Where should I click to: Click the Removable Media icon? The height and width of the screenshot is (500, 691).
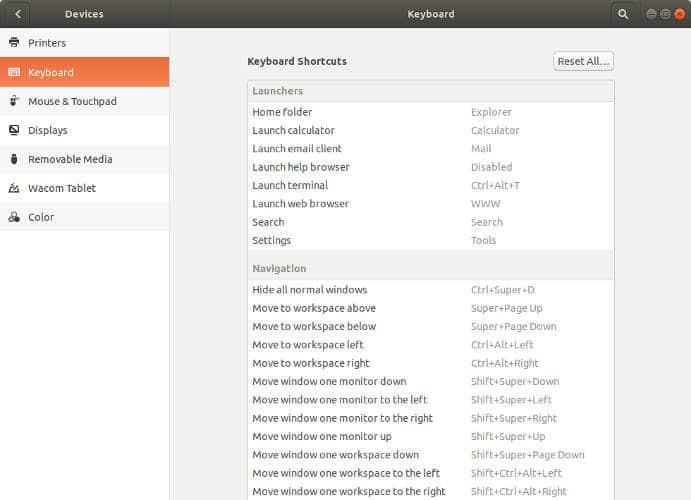coord(14,159)
